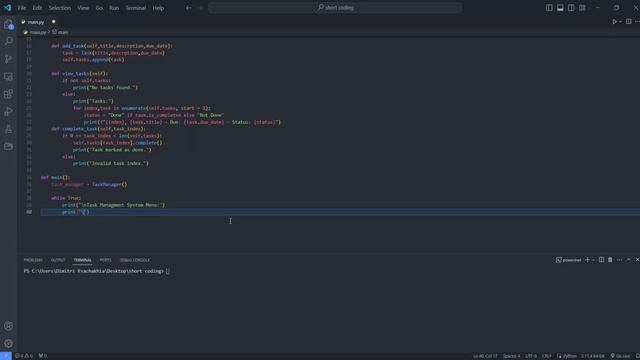Show notifications bell in status bar

click(x=637, y=356)
